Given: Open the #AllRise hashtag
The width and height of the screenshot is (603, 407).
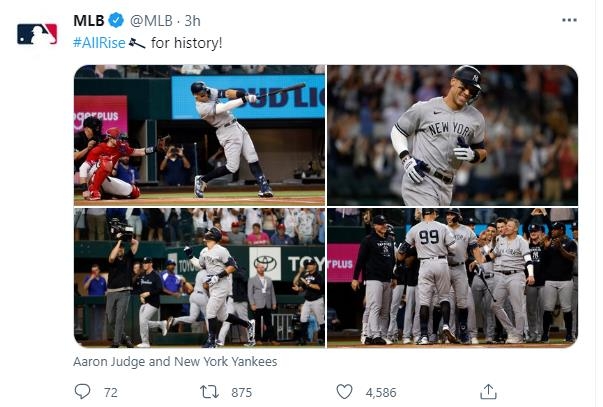Looking at the screenshot, I should point(99,42).
